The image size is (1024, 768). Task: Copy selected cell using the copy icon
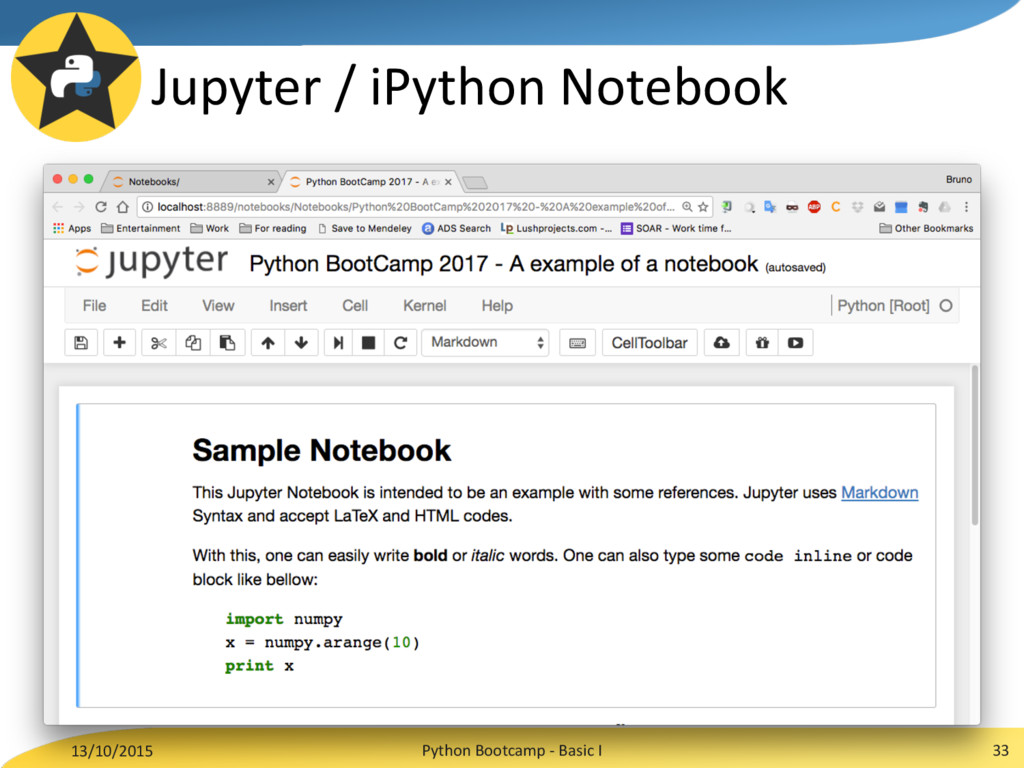(x=193, y=343)
